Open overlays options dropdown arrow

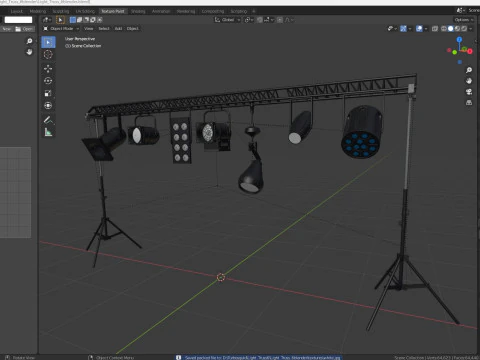point(426,29)
